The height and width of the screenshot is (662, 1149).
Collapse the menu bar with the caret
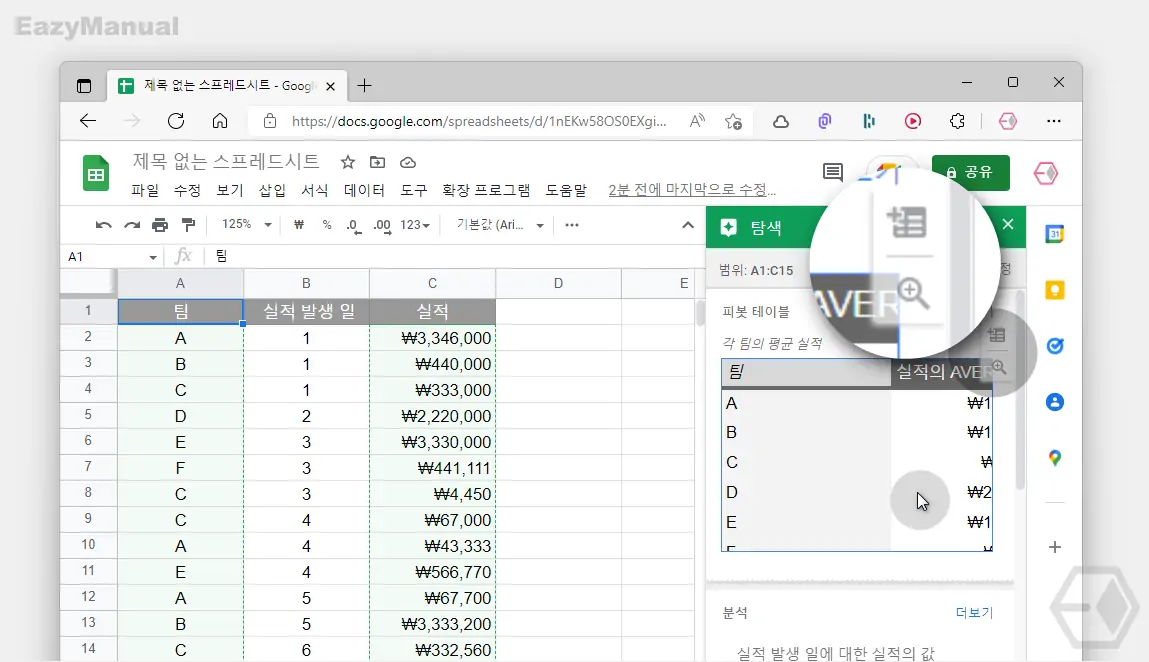point(687,225)
